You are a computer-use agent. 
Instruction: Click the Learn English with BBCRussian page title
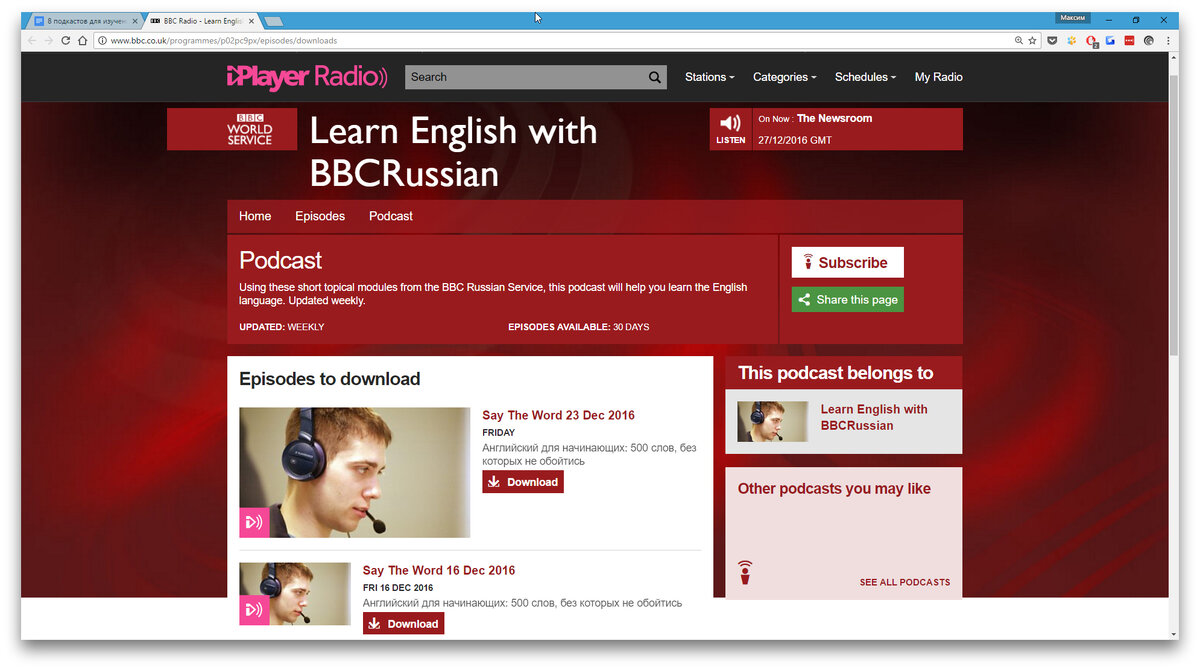click(453, 152)
